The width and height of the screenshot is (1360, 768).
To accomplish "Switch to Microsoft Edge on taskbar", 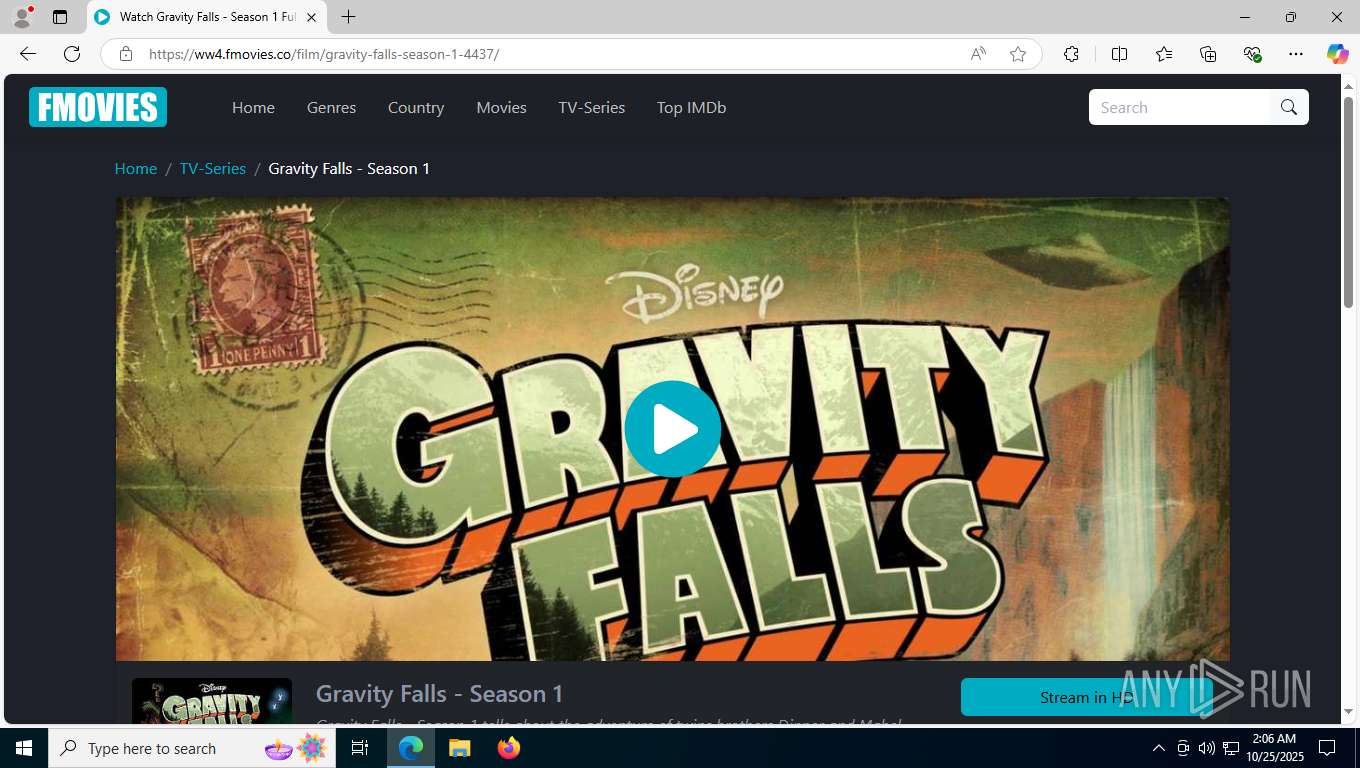I will tap(411, 748).
